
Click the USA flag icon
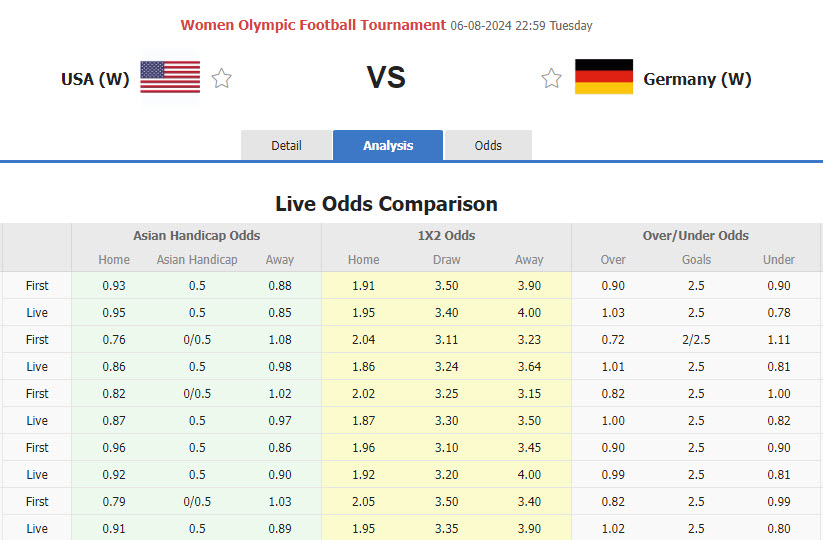coord(169,77)
